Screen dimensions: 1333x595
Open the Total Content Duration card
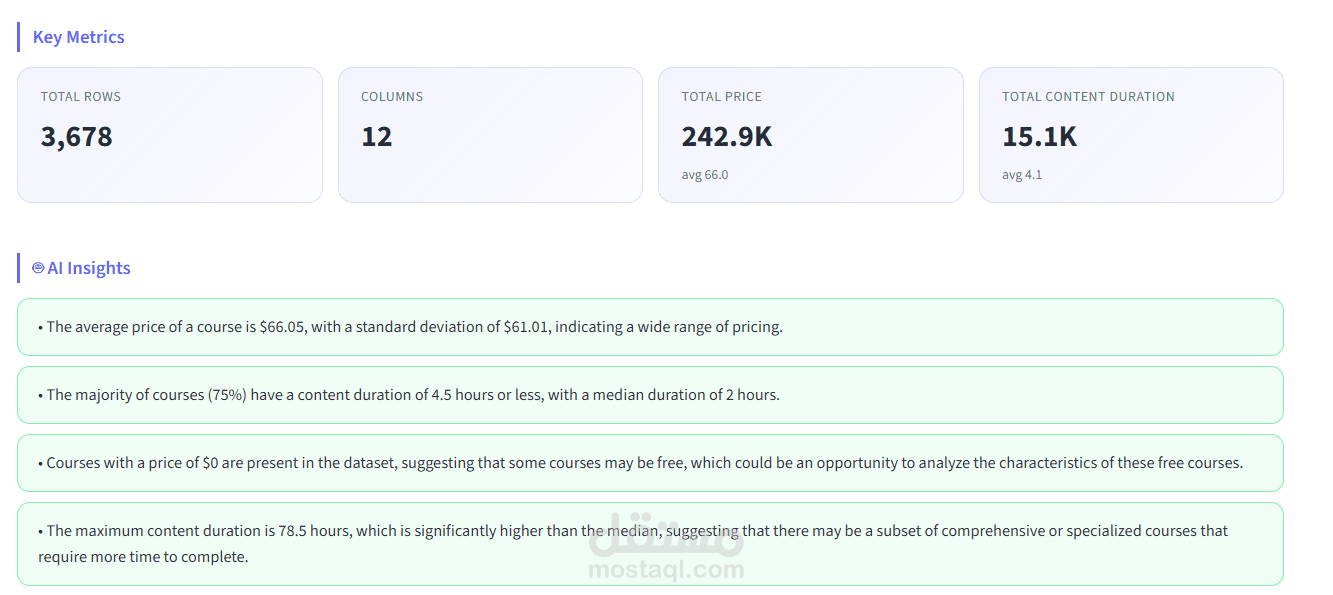coord(1131,135)
